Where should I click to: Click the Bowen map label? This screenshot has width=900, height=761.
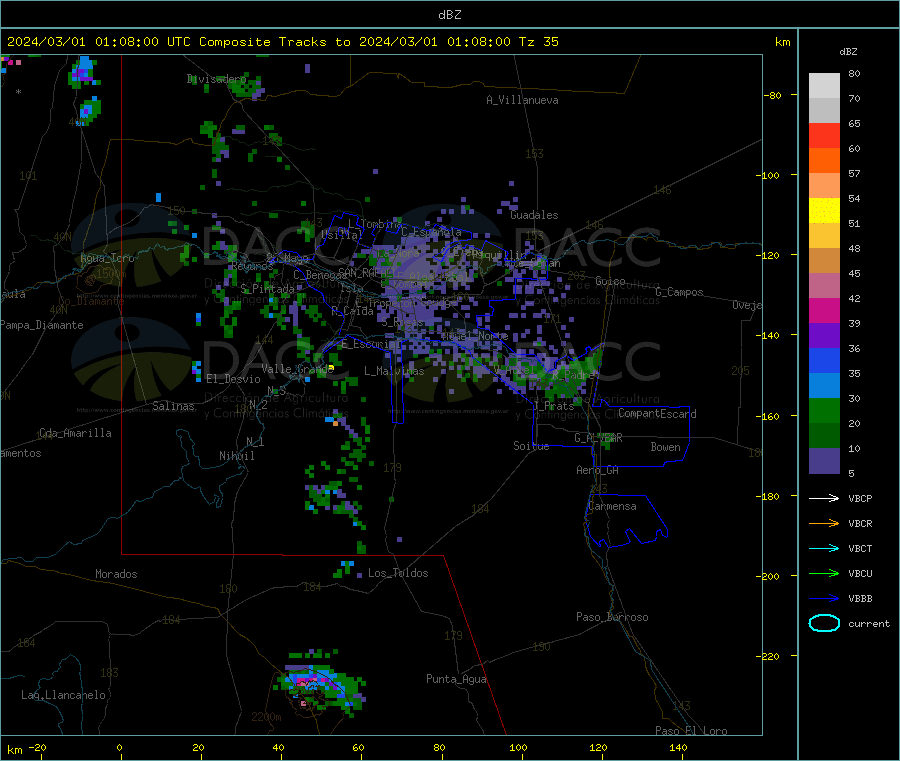665,447
